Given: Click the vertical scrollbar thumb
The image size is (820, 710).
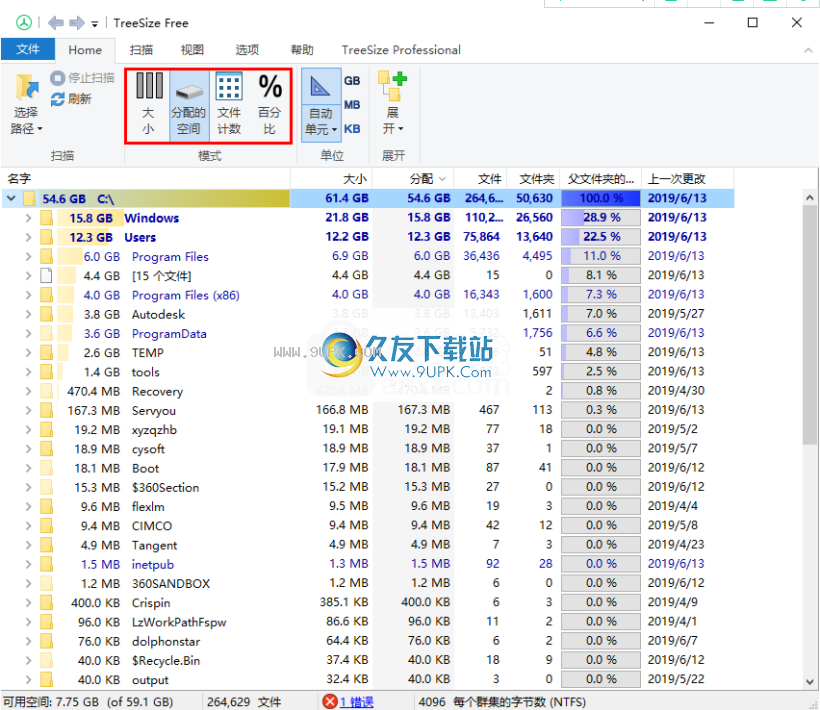Looking at the screenshot, I should click(810, 325).
